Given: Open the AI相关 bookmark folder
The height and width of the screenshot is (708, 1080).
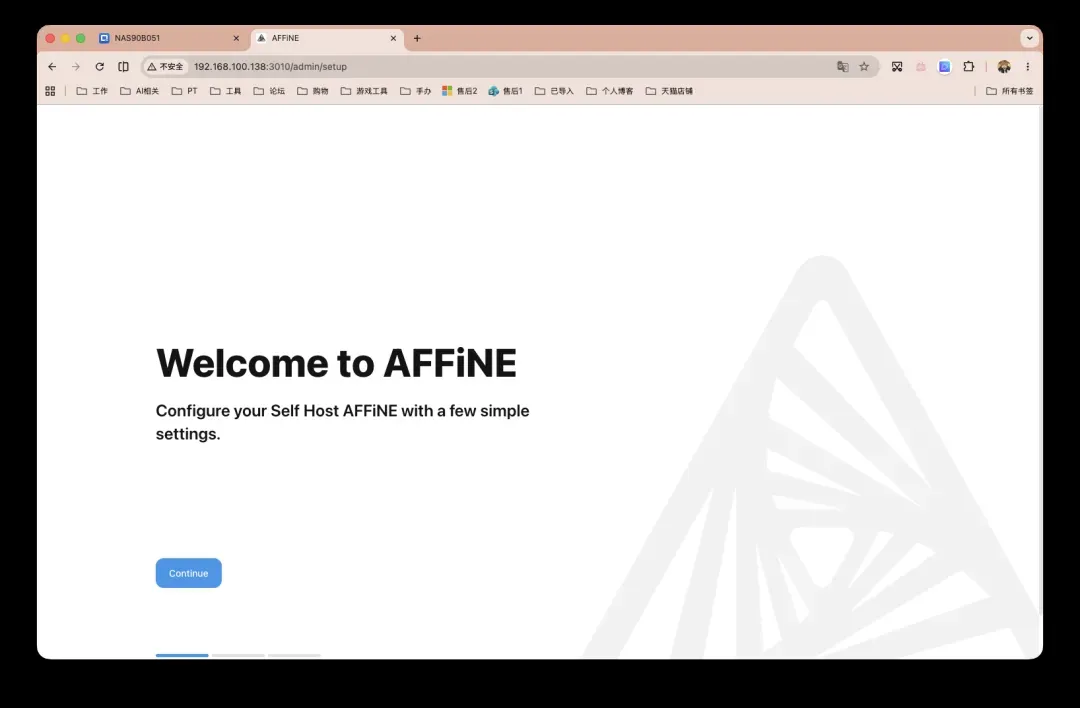Looking at the screenshot, I should (x=139, y=91).
